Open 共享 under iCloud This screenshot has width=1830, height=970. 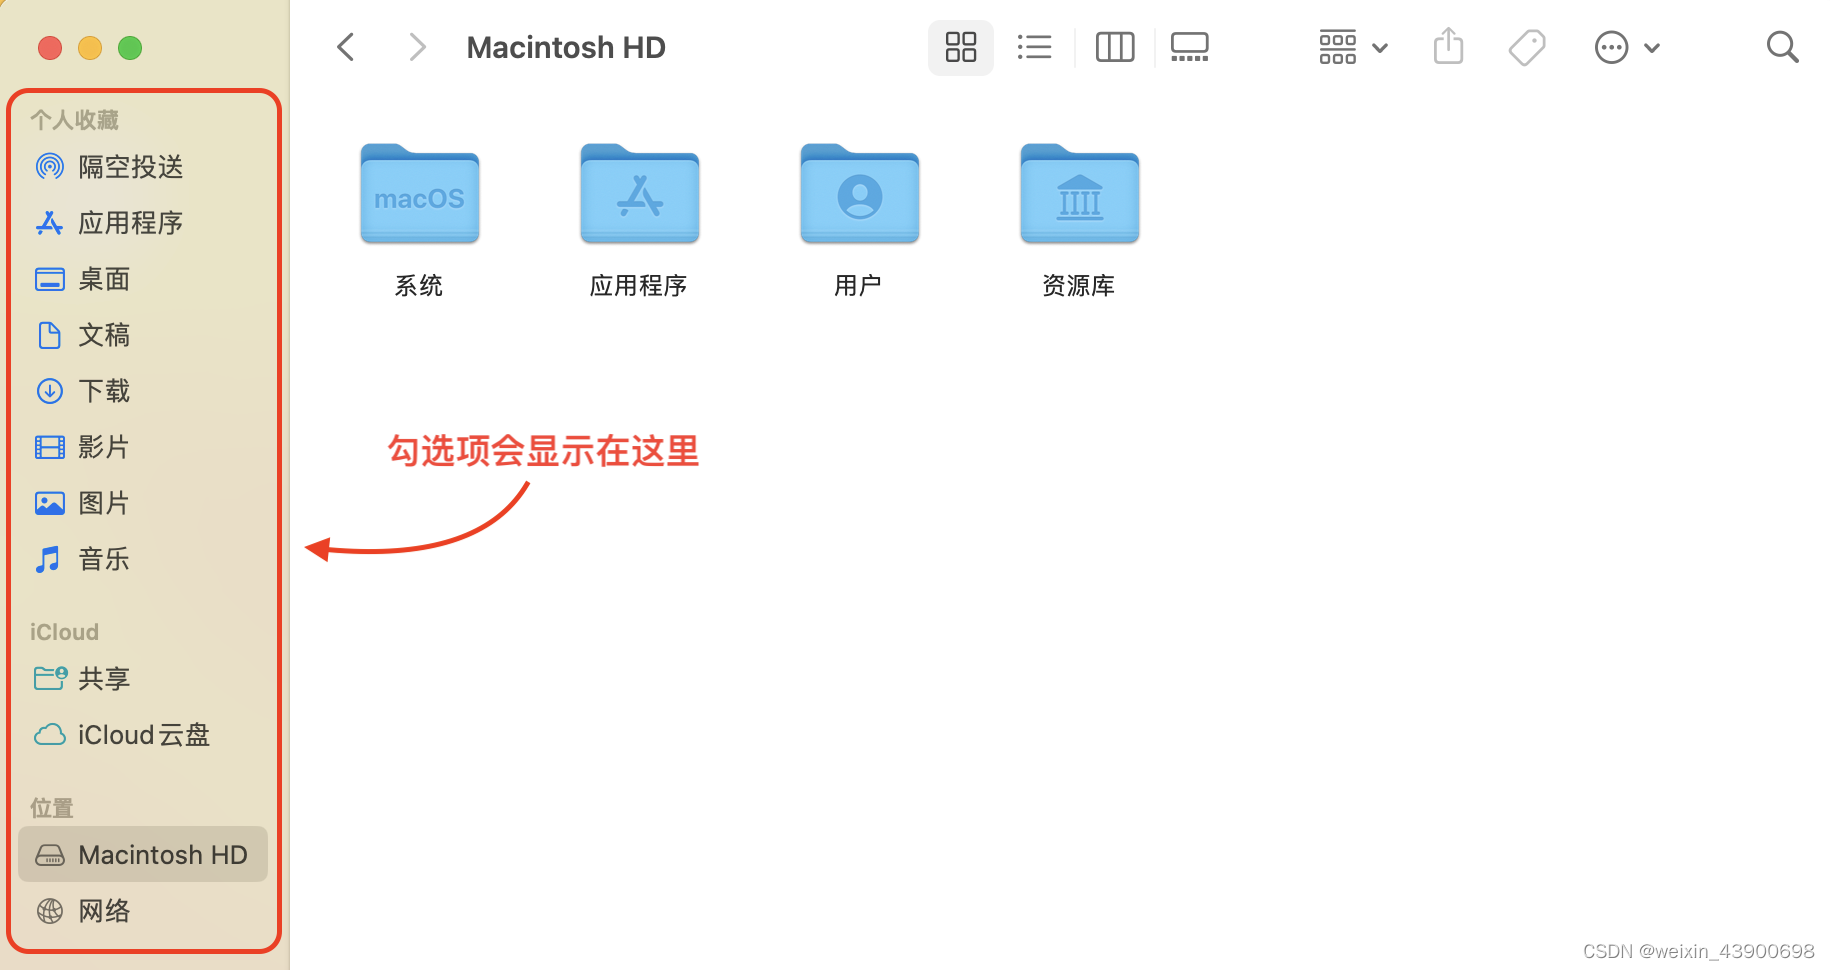143,679
